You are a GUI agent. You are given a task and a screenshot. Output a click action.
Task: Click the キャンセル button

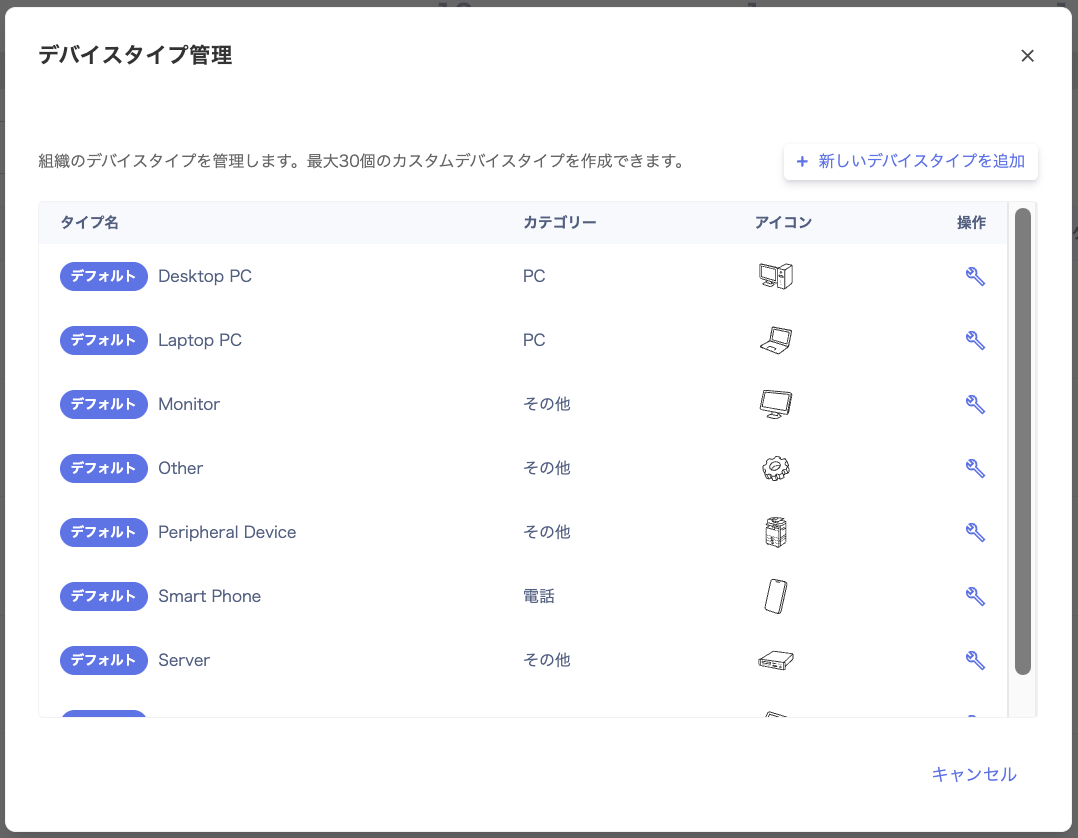coord(974,774)
